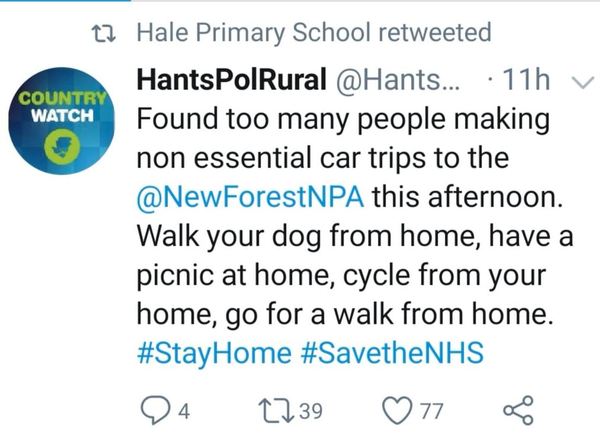Click the green shield emblem in avatar
Screen dimensions: 600x441
(x=58, y=147)
